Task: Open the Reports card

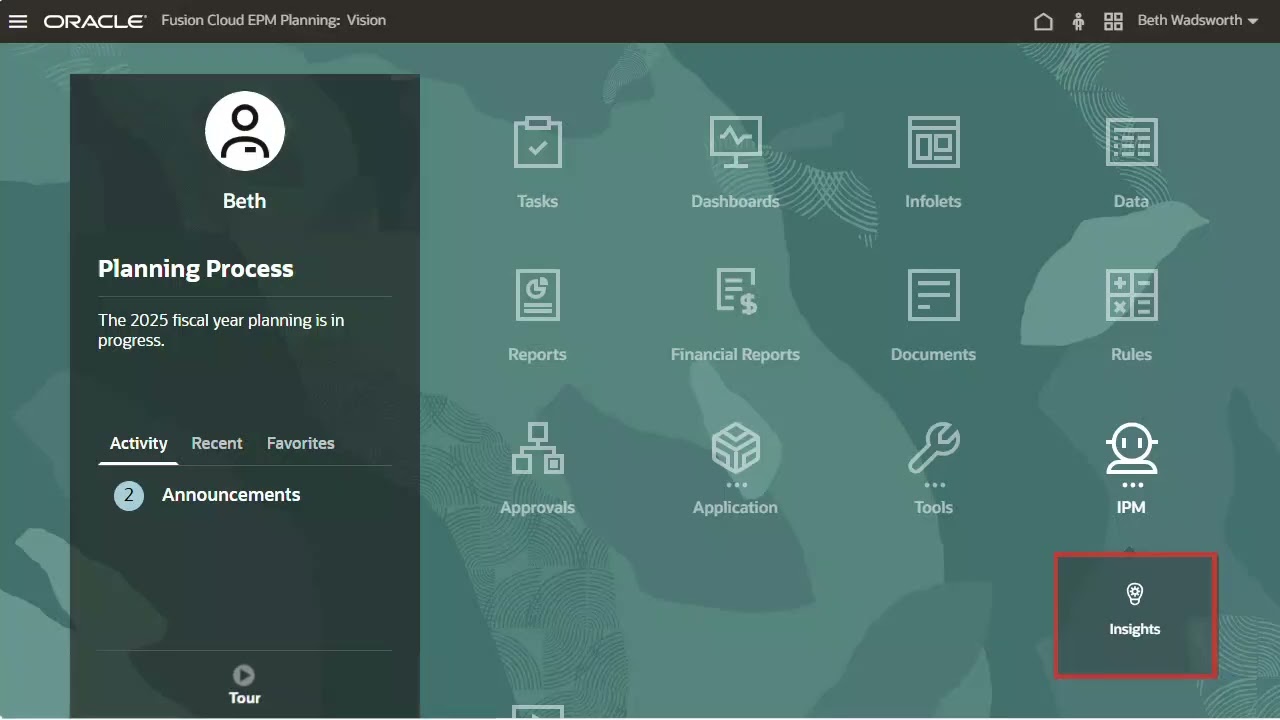Action: click(x=537, y=315)
